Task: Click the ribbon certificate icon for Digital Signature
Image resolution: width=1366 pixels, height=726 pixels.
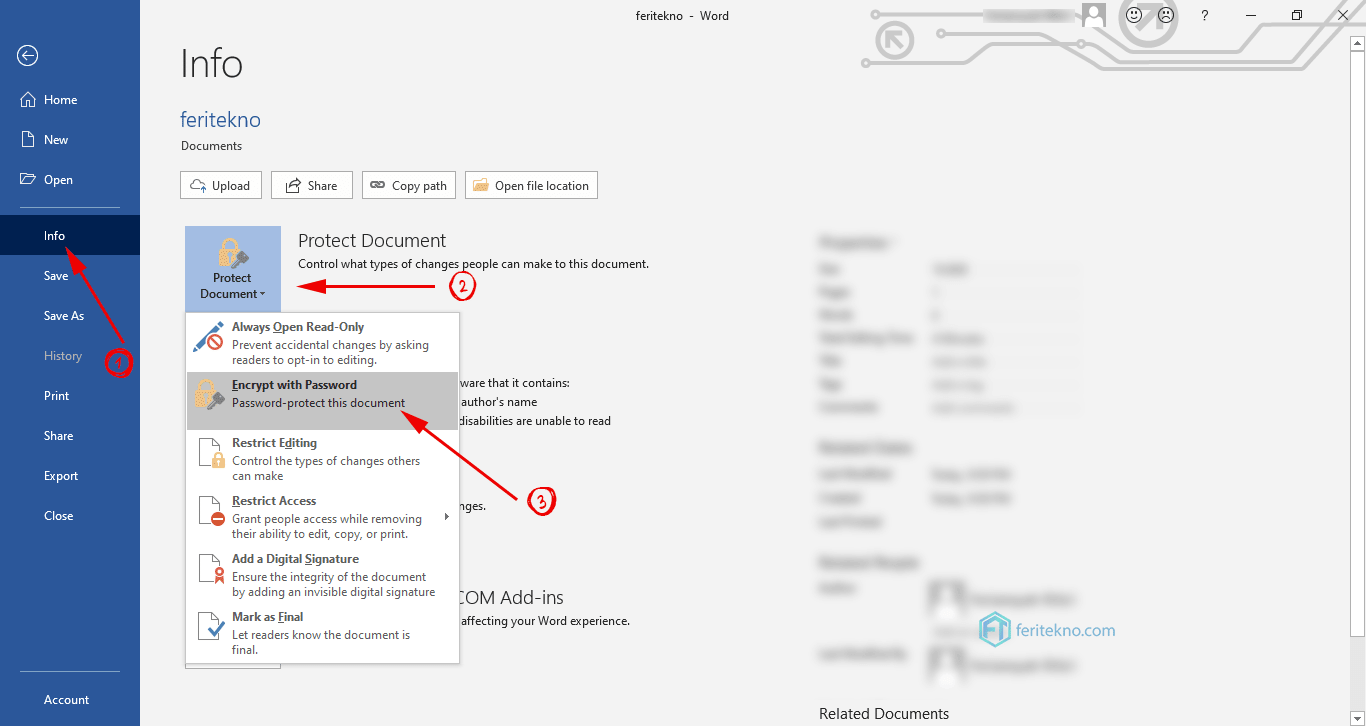Action: tap(211, 568)
